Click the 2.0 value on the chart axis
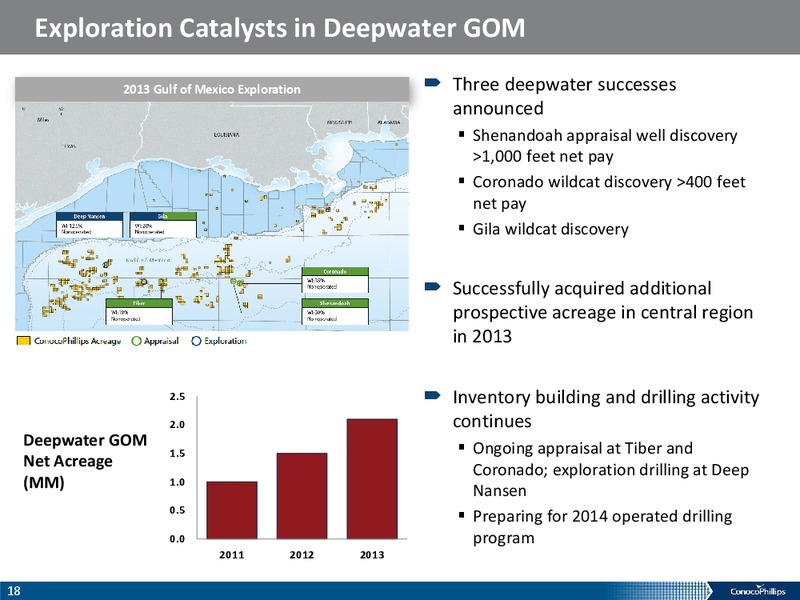Viewport: 800px width, 600px height. coord(177,425)
